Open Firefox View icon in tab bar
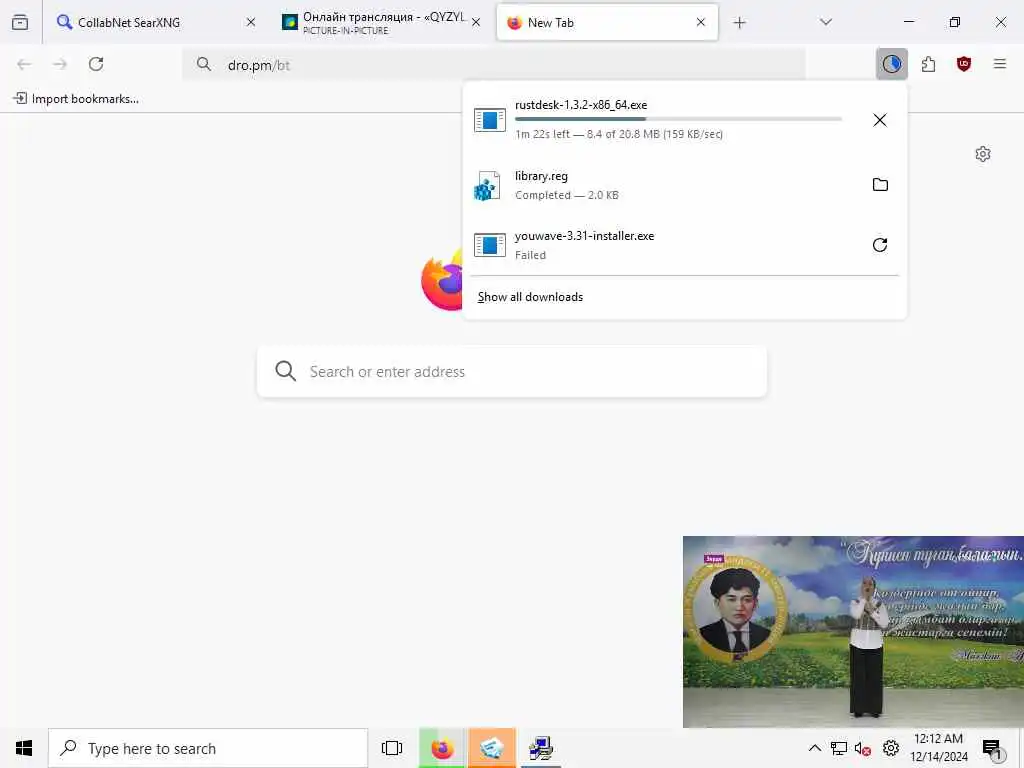Viewport: 1024px width, 768px height. (20, 22)
